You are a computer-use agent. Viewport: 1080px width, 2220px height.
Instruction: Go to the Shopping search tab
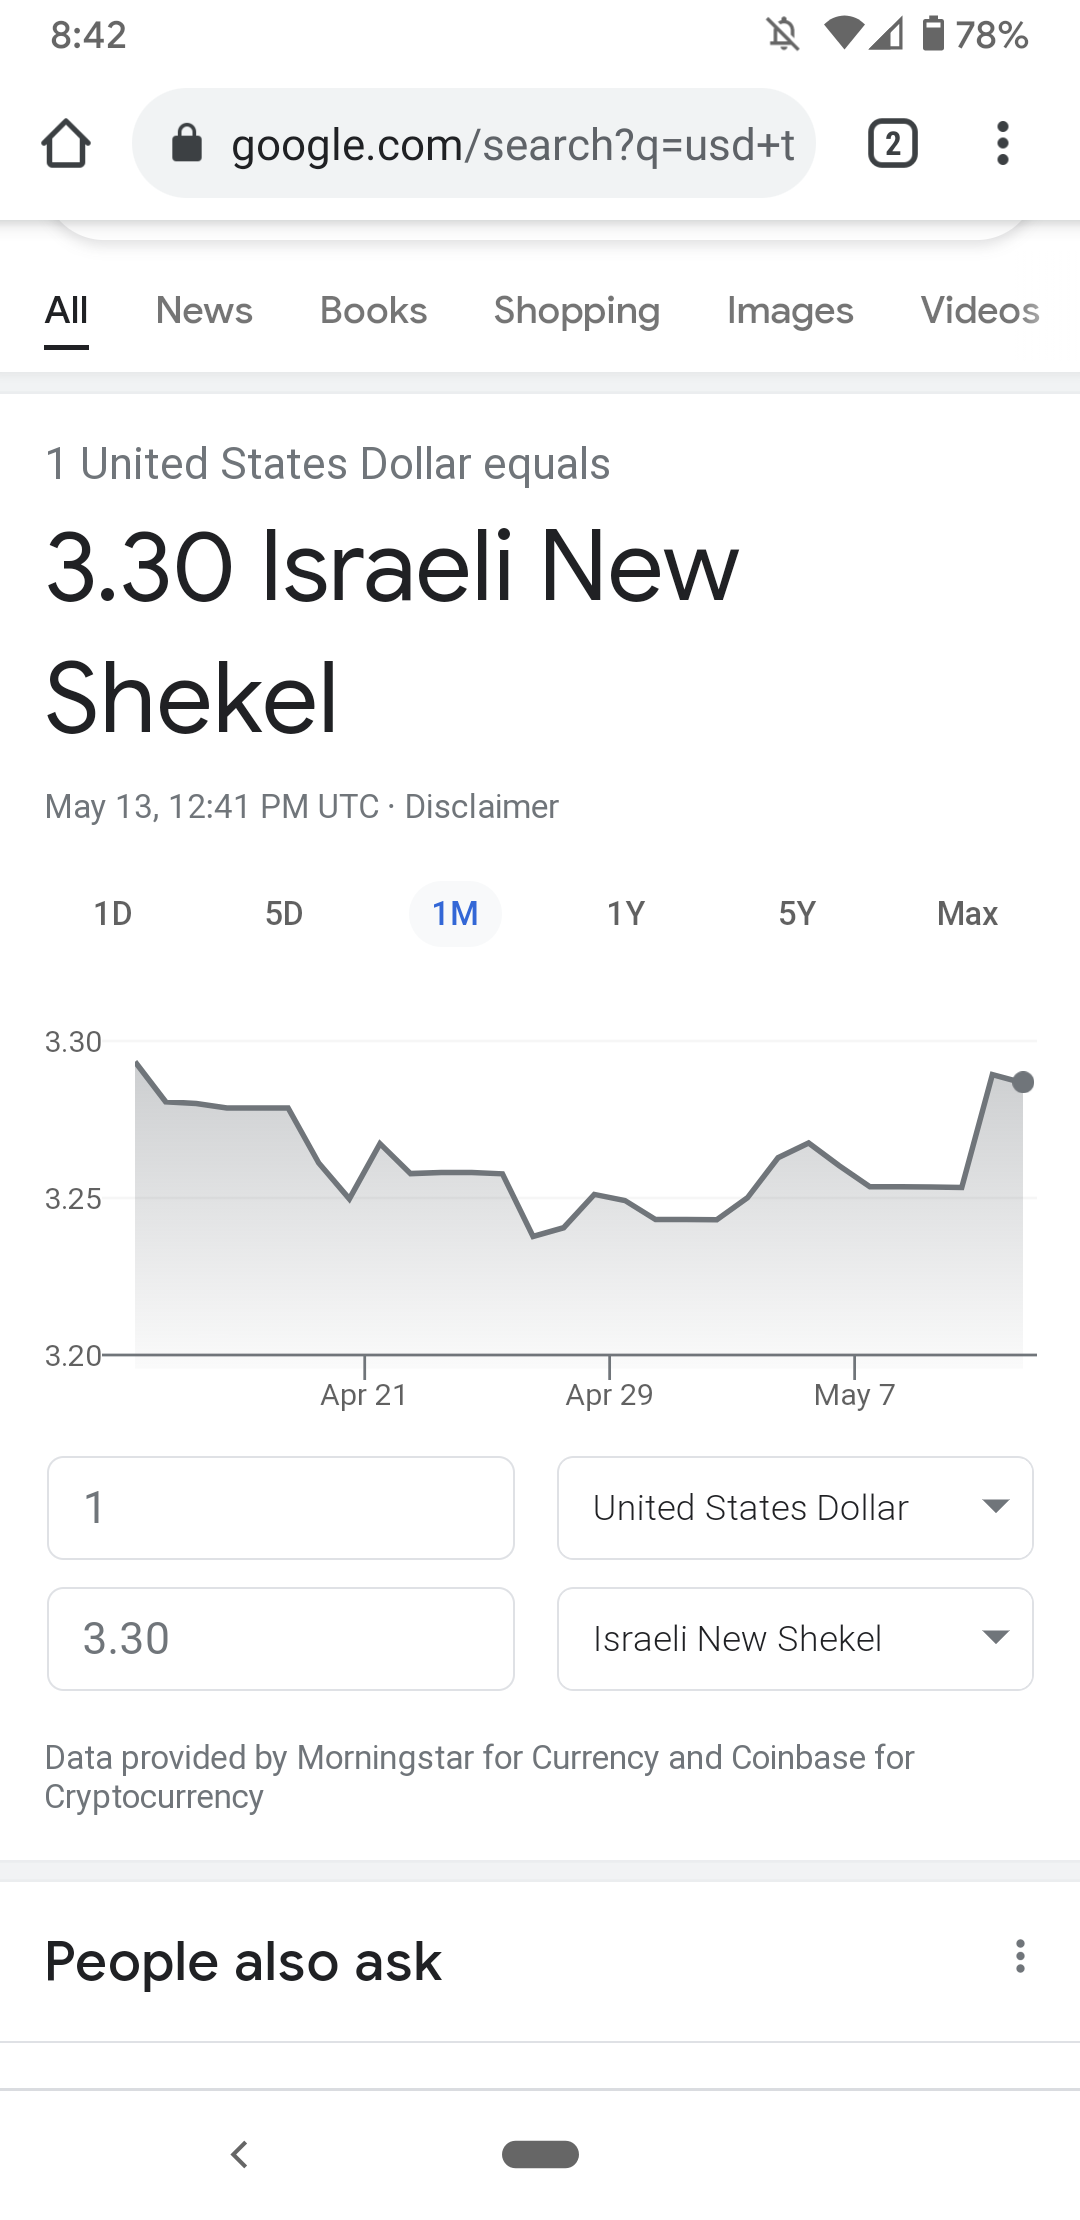click(577, 311)
